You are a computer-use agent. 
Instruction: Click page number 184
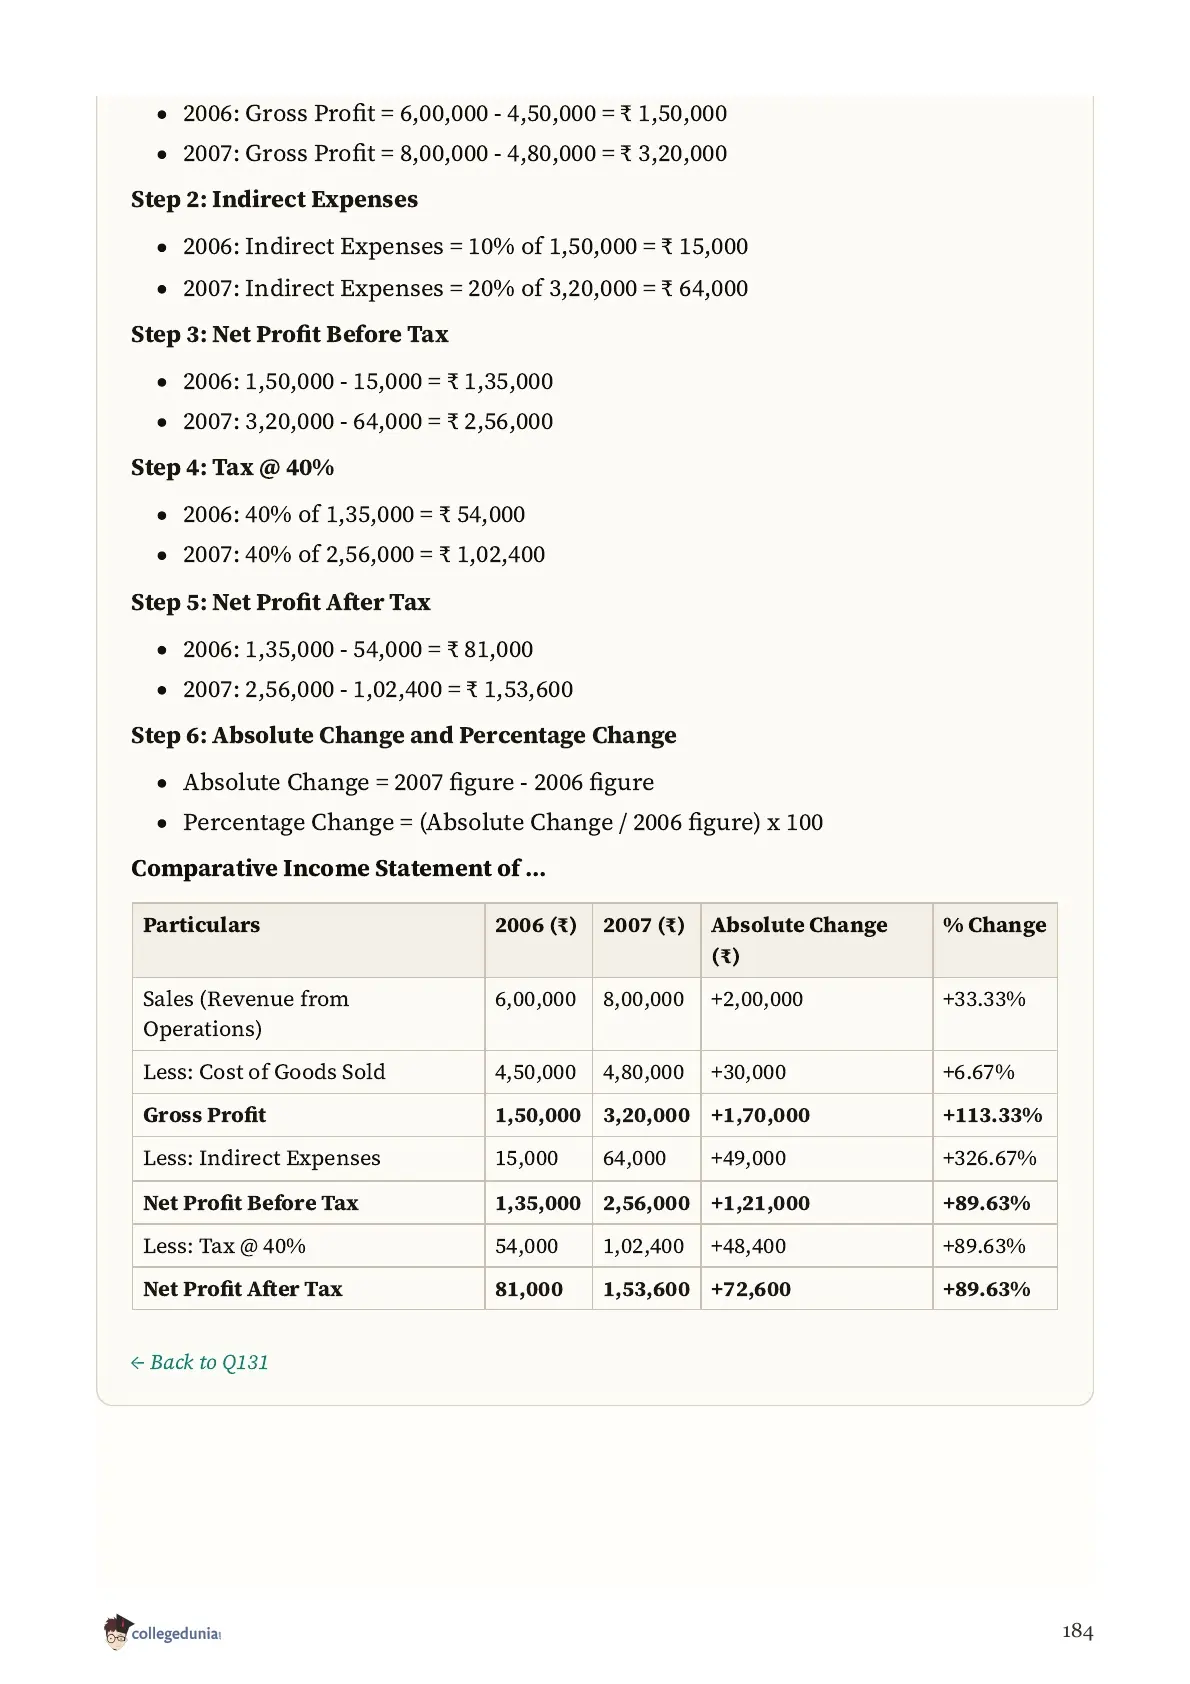(1077, 1632)
